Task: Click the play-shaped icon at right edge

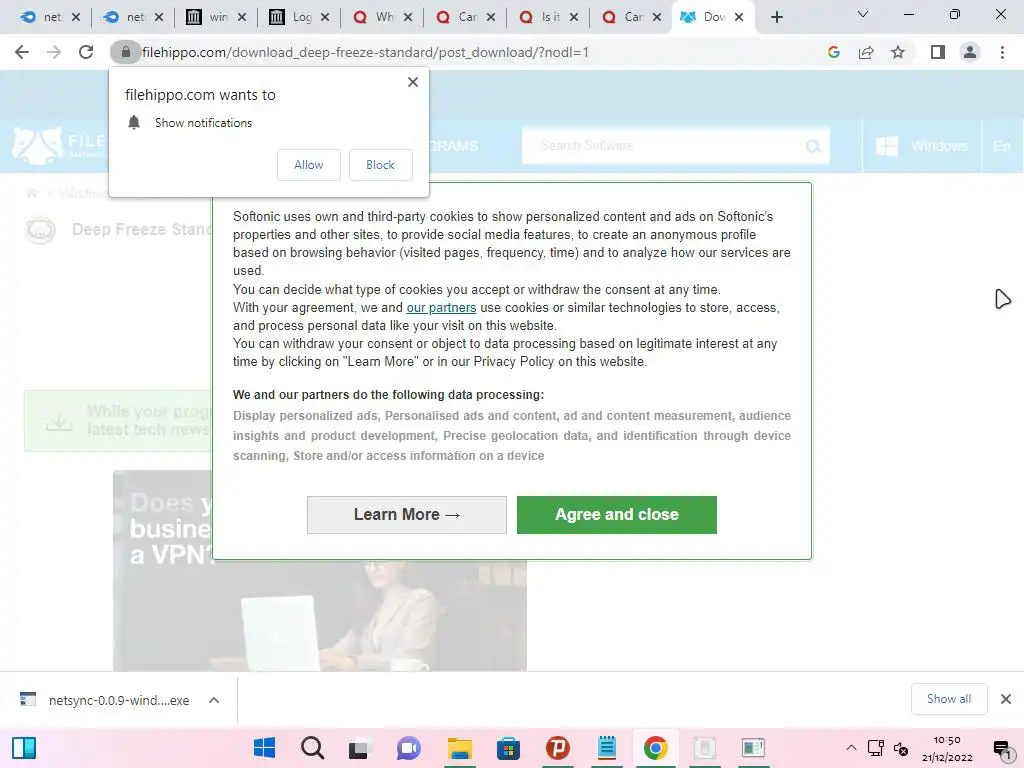Action: coord(1002,299)
